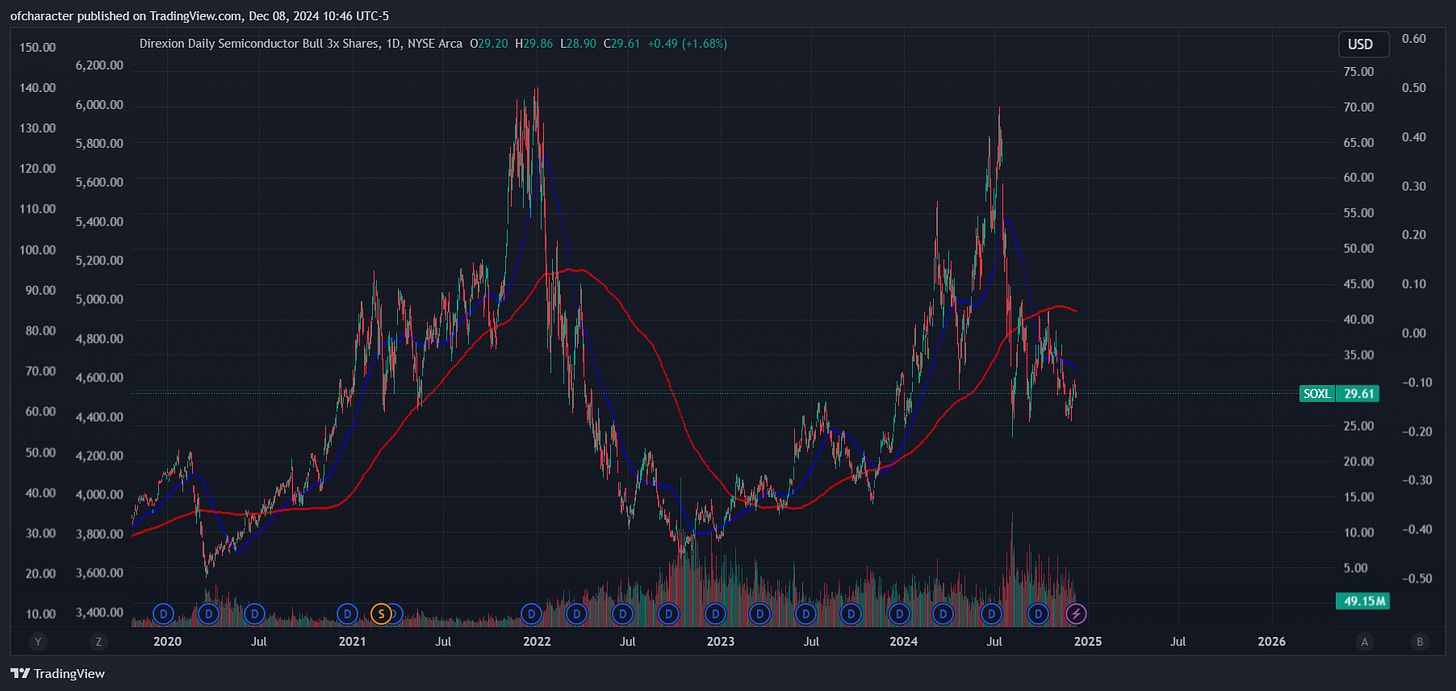Click the 49.15M volume label
Image resolution: width=1456 pixels, height=691 pixels.
click(x=1362, y=601)
